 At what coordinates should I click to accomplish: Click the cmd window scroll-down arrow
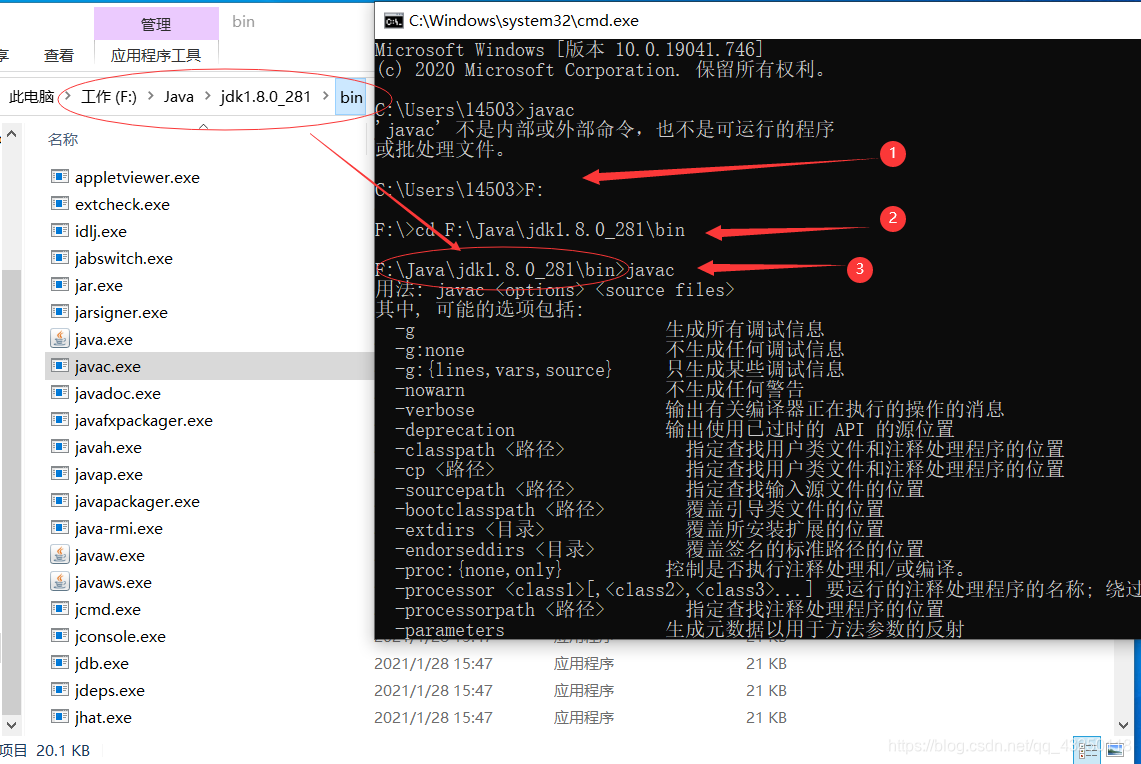pos(1123,725)
